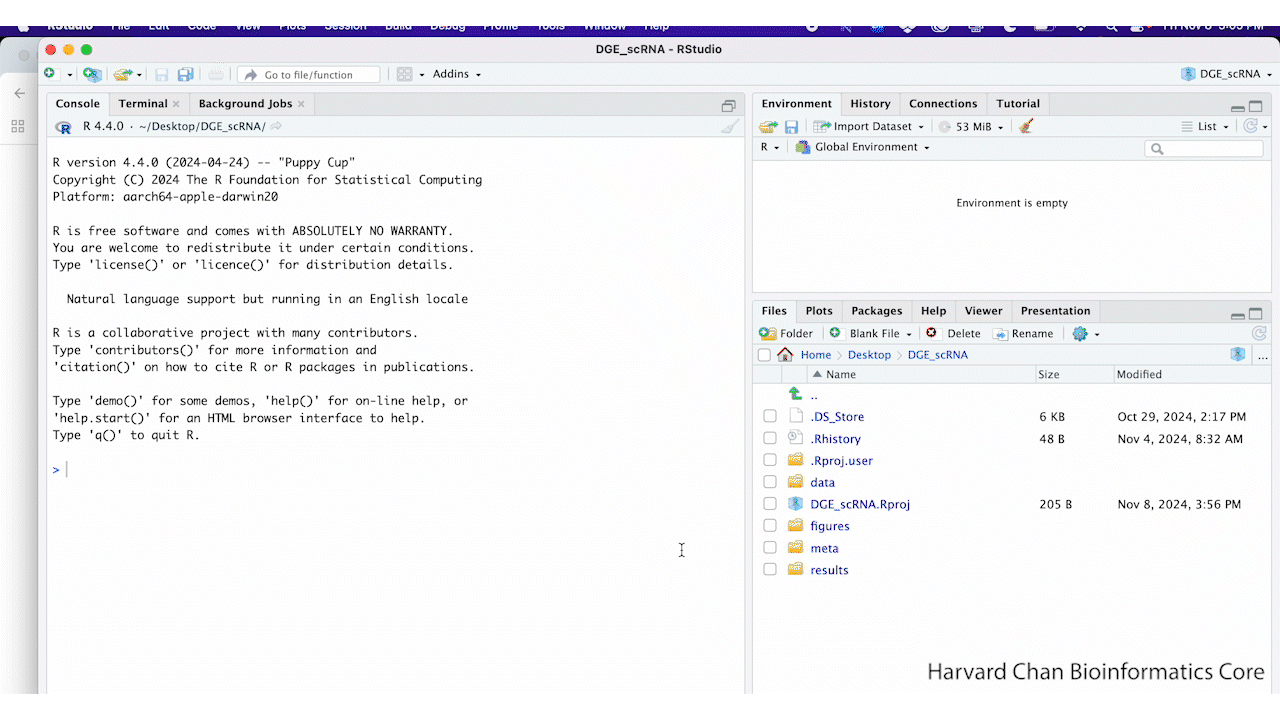Switch to the Presentation tab
This screenshot has height=720, width=1280.
tap(1055, 311)
